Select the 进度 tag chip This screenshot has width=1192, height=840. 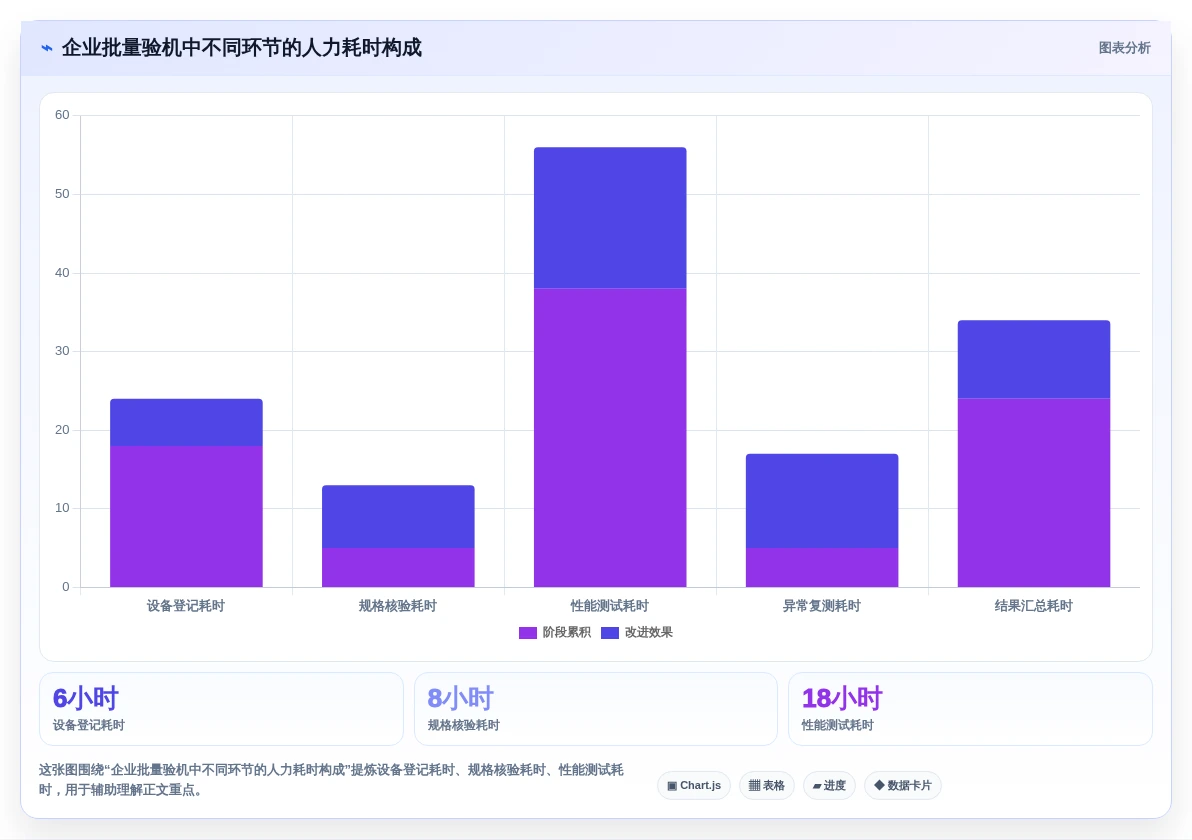coord(829,785)
